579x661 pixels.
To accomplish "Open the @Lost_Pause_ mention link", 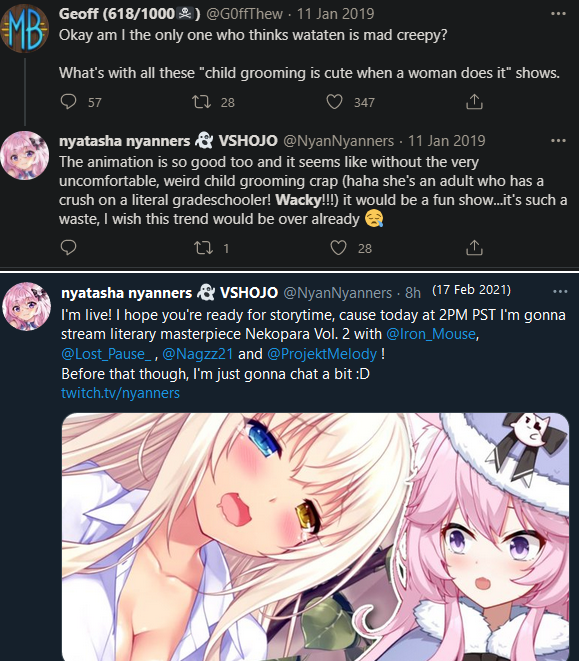I will point(106,353).
